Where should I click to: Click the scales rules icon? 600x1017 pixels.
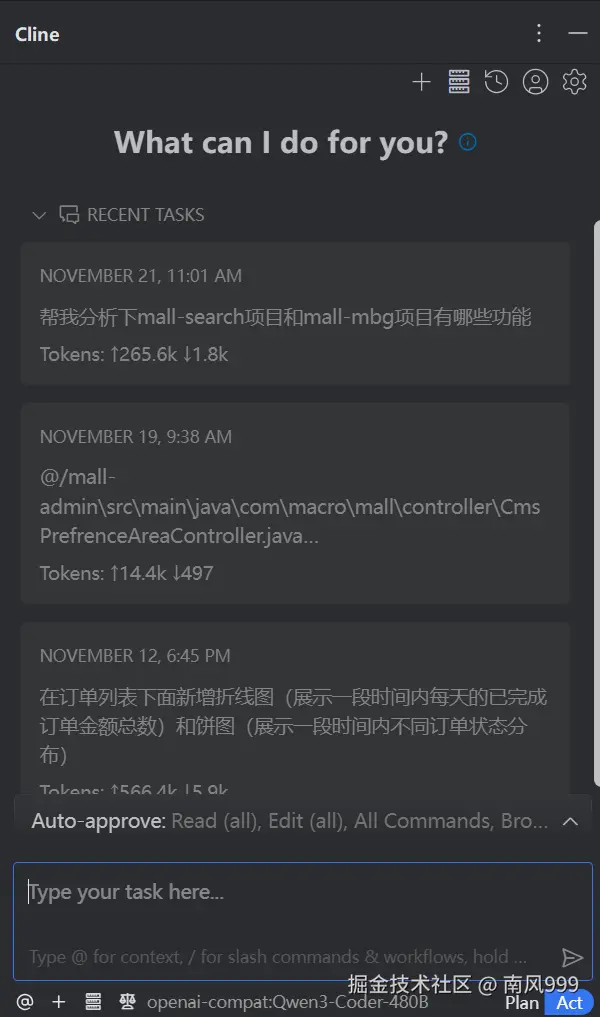coord(127,1001)
